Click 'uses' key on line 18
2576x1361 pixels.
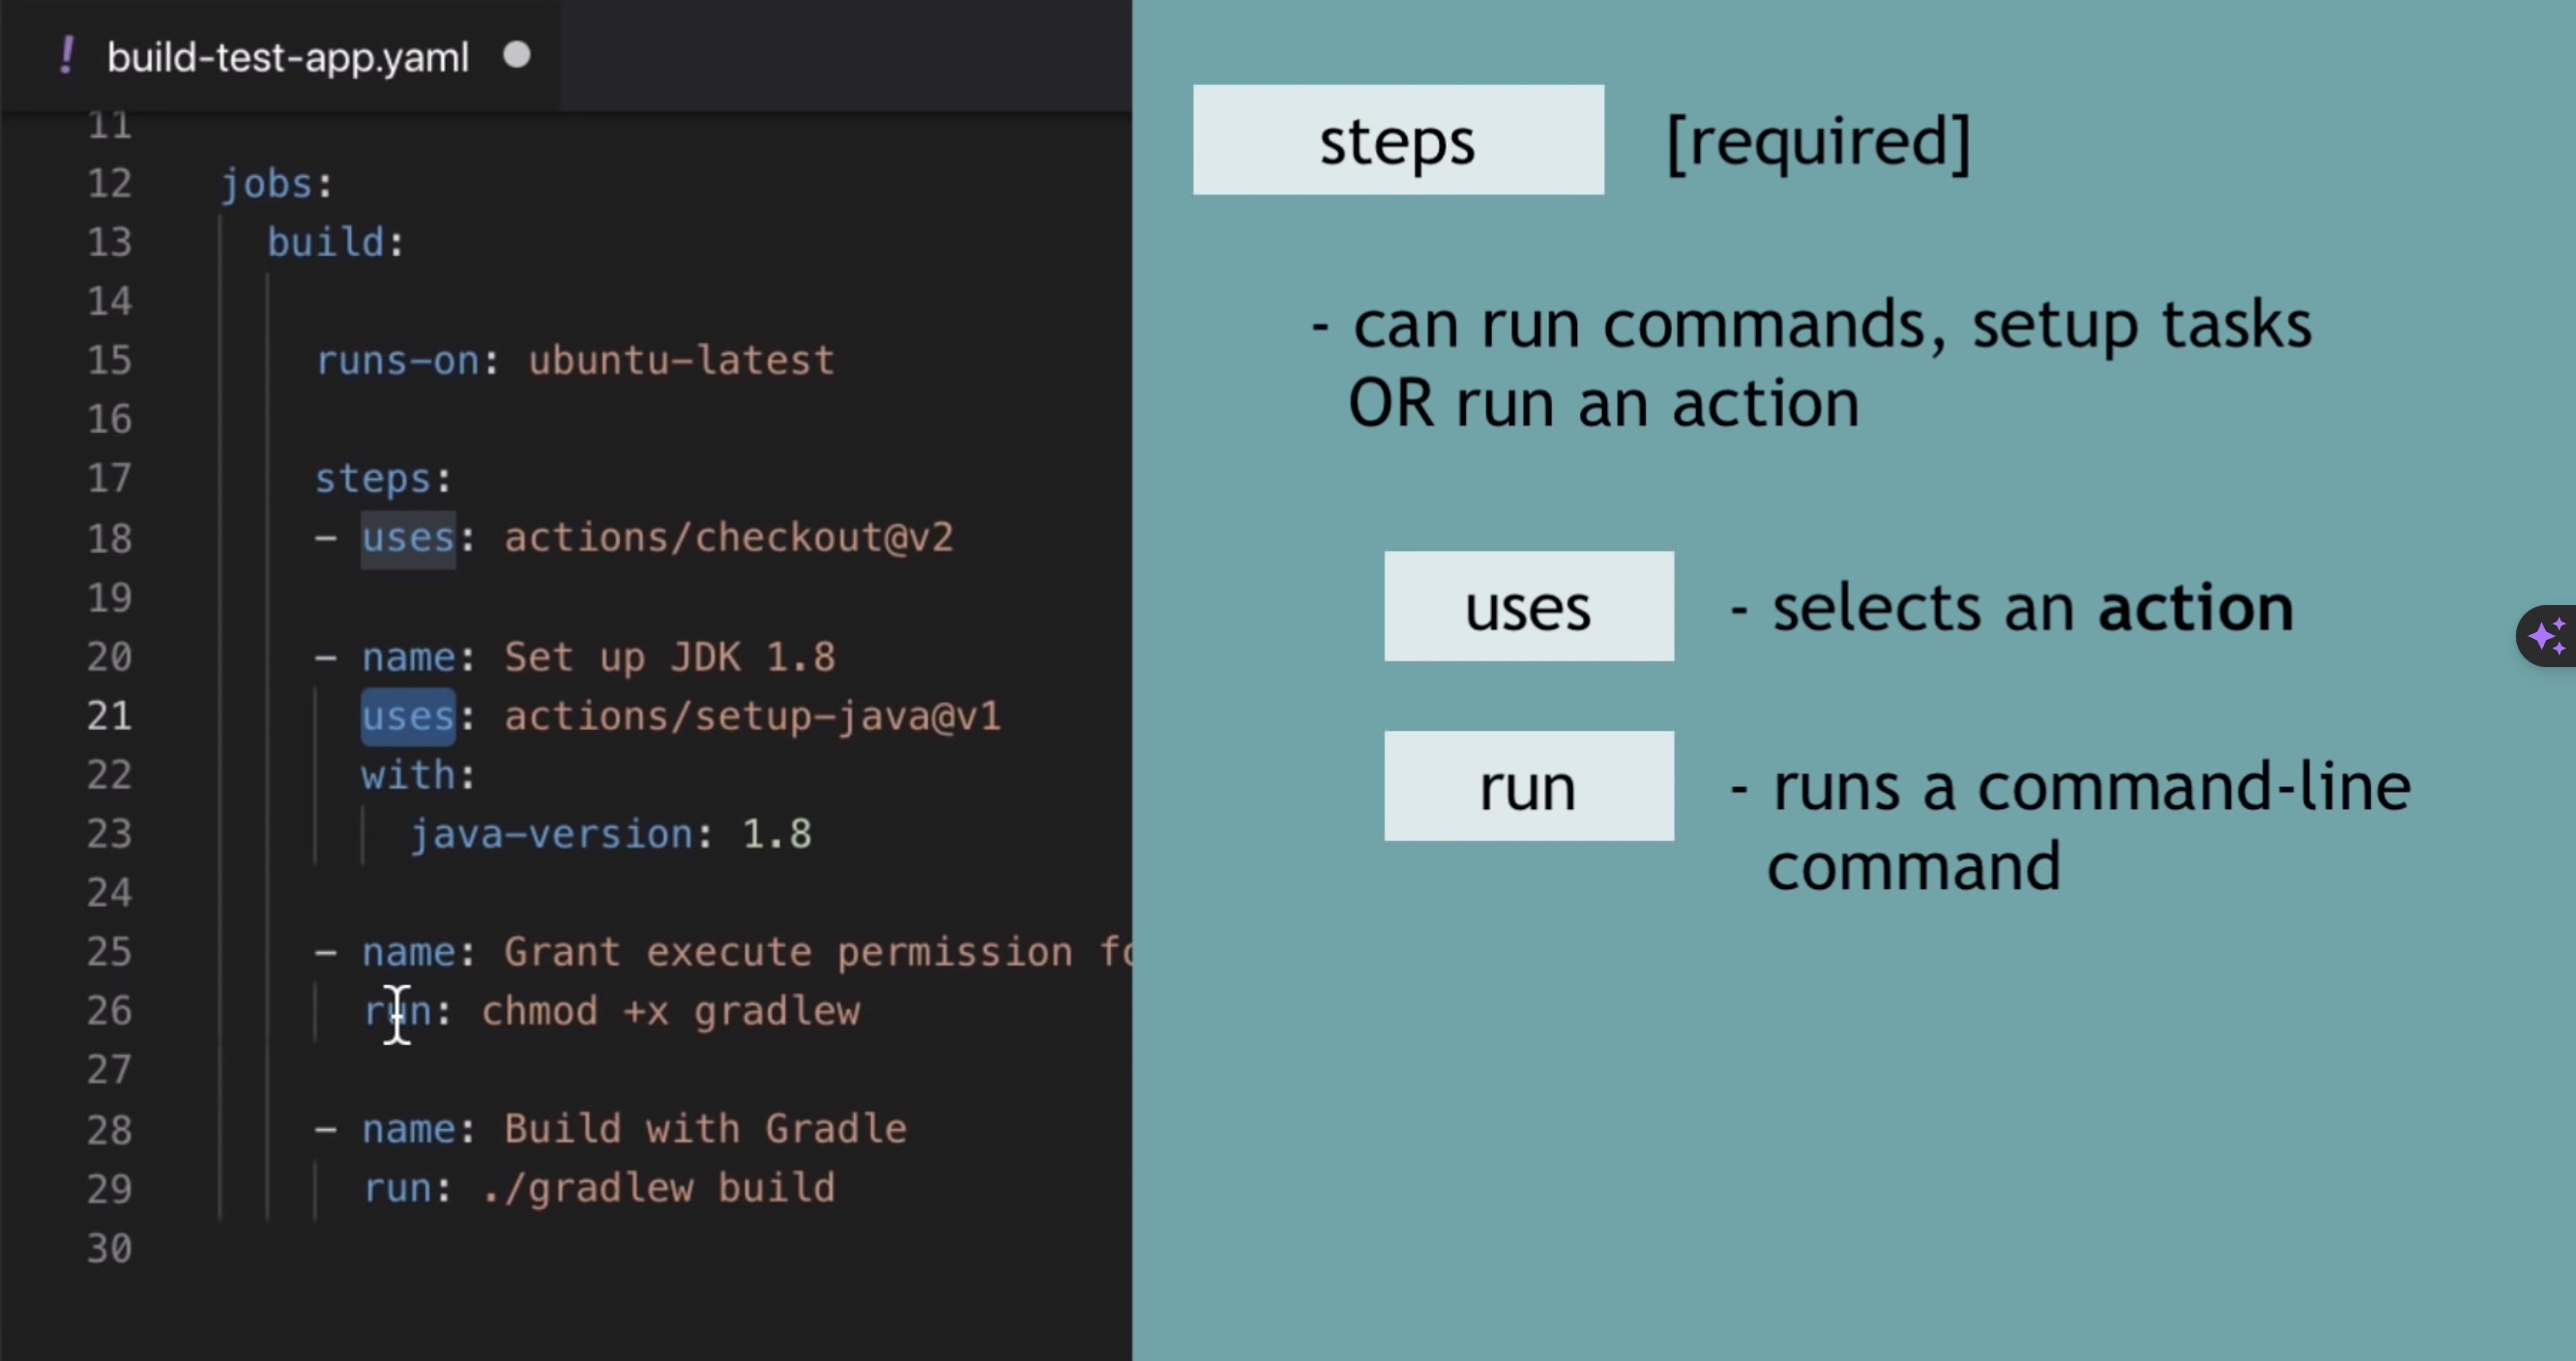(x=408, y=538)
